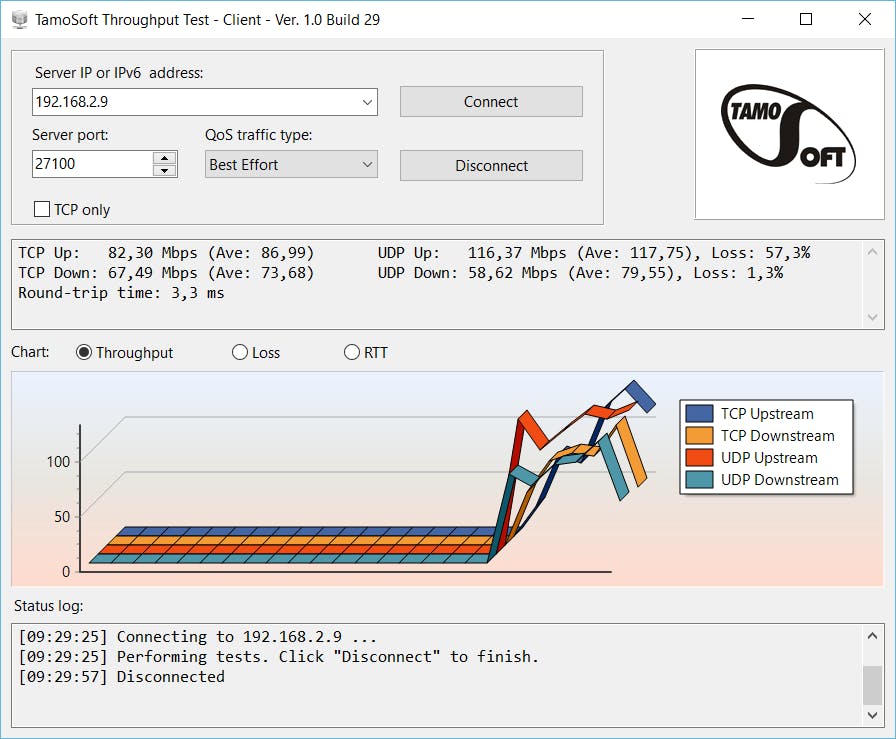Select the Throughput chart radio button
The height and width of the screenshot is (739, 896).
83,352
